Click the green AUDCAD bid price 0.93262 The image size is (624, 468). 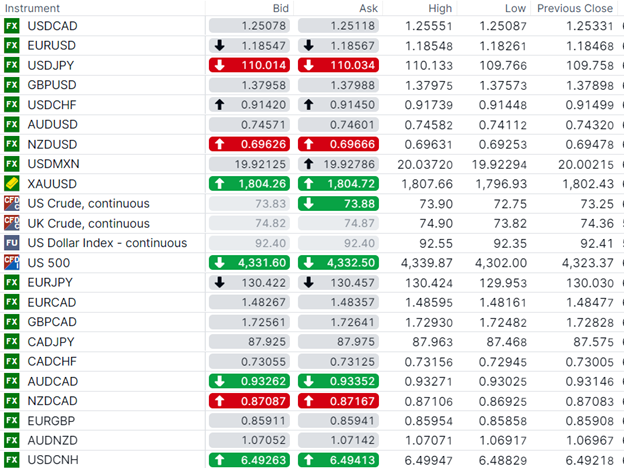[250, 381]
